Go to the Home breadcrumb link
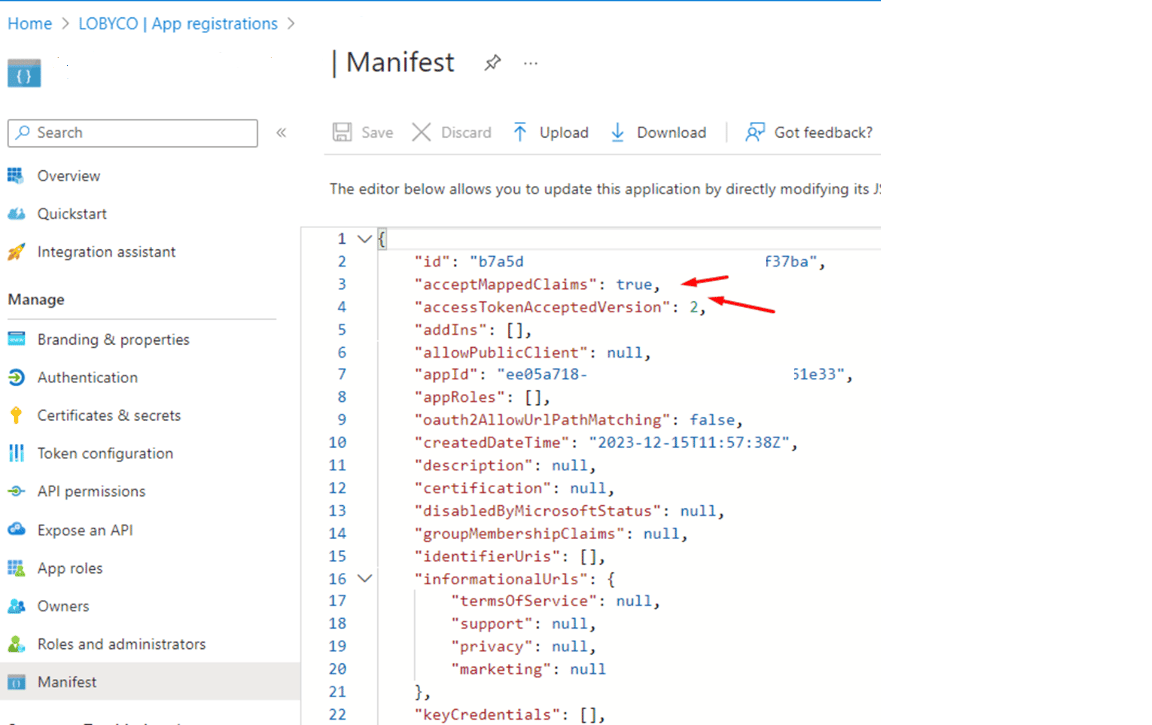The height and width of the screenshot is (725, 1152). 29,24
